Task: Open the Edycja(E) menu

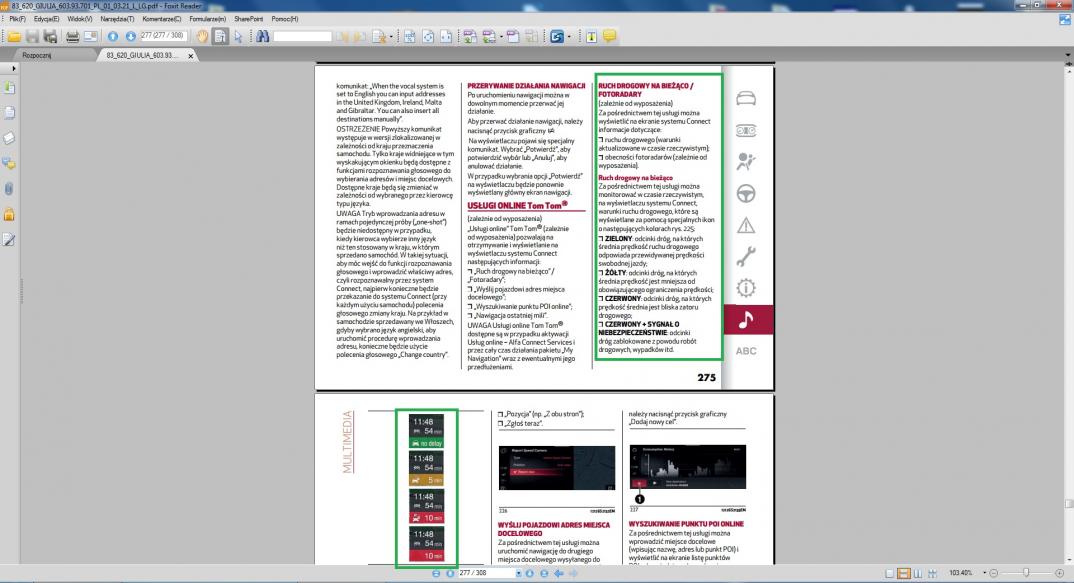Action: click(x=46, y=19)
